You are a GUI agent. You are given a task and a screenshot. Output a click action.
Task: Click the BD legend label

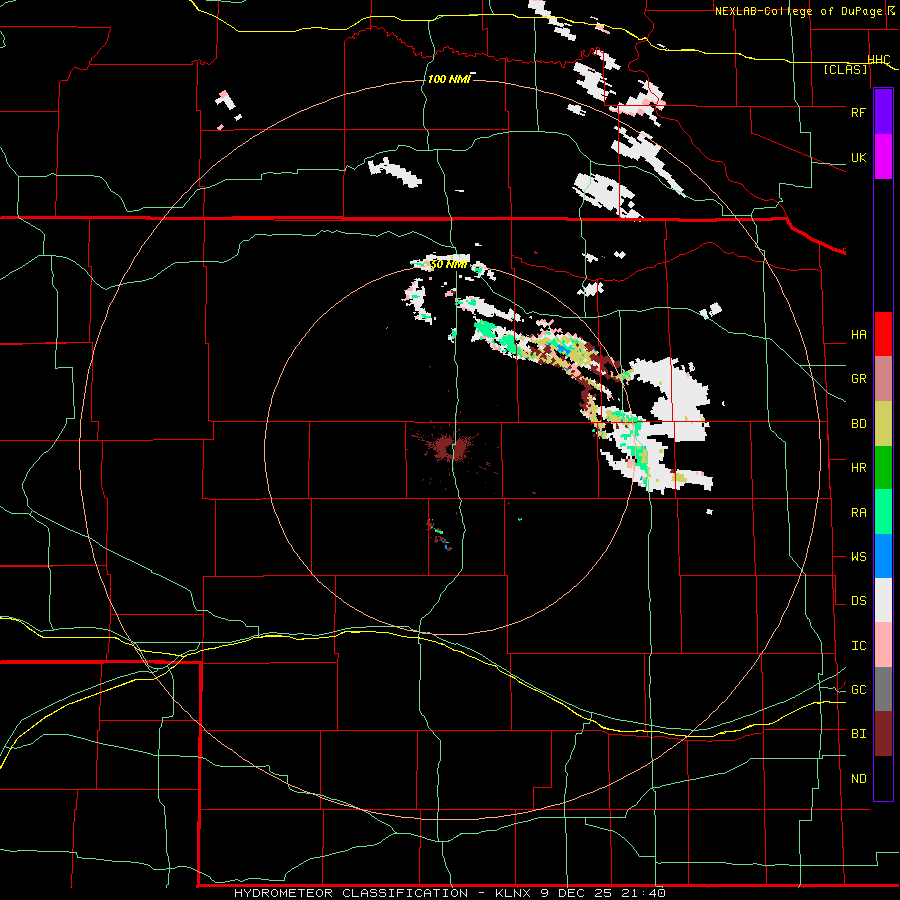pyautogui.click(x=858, y=424)
